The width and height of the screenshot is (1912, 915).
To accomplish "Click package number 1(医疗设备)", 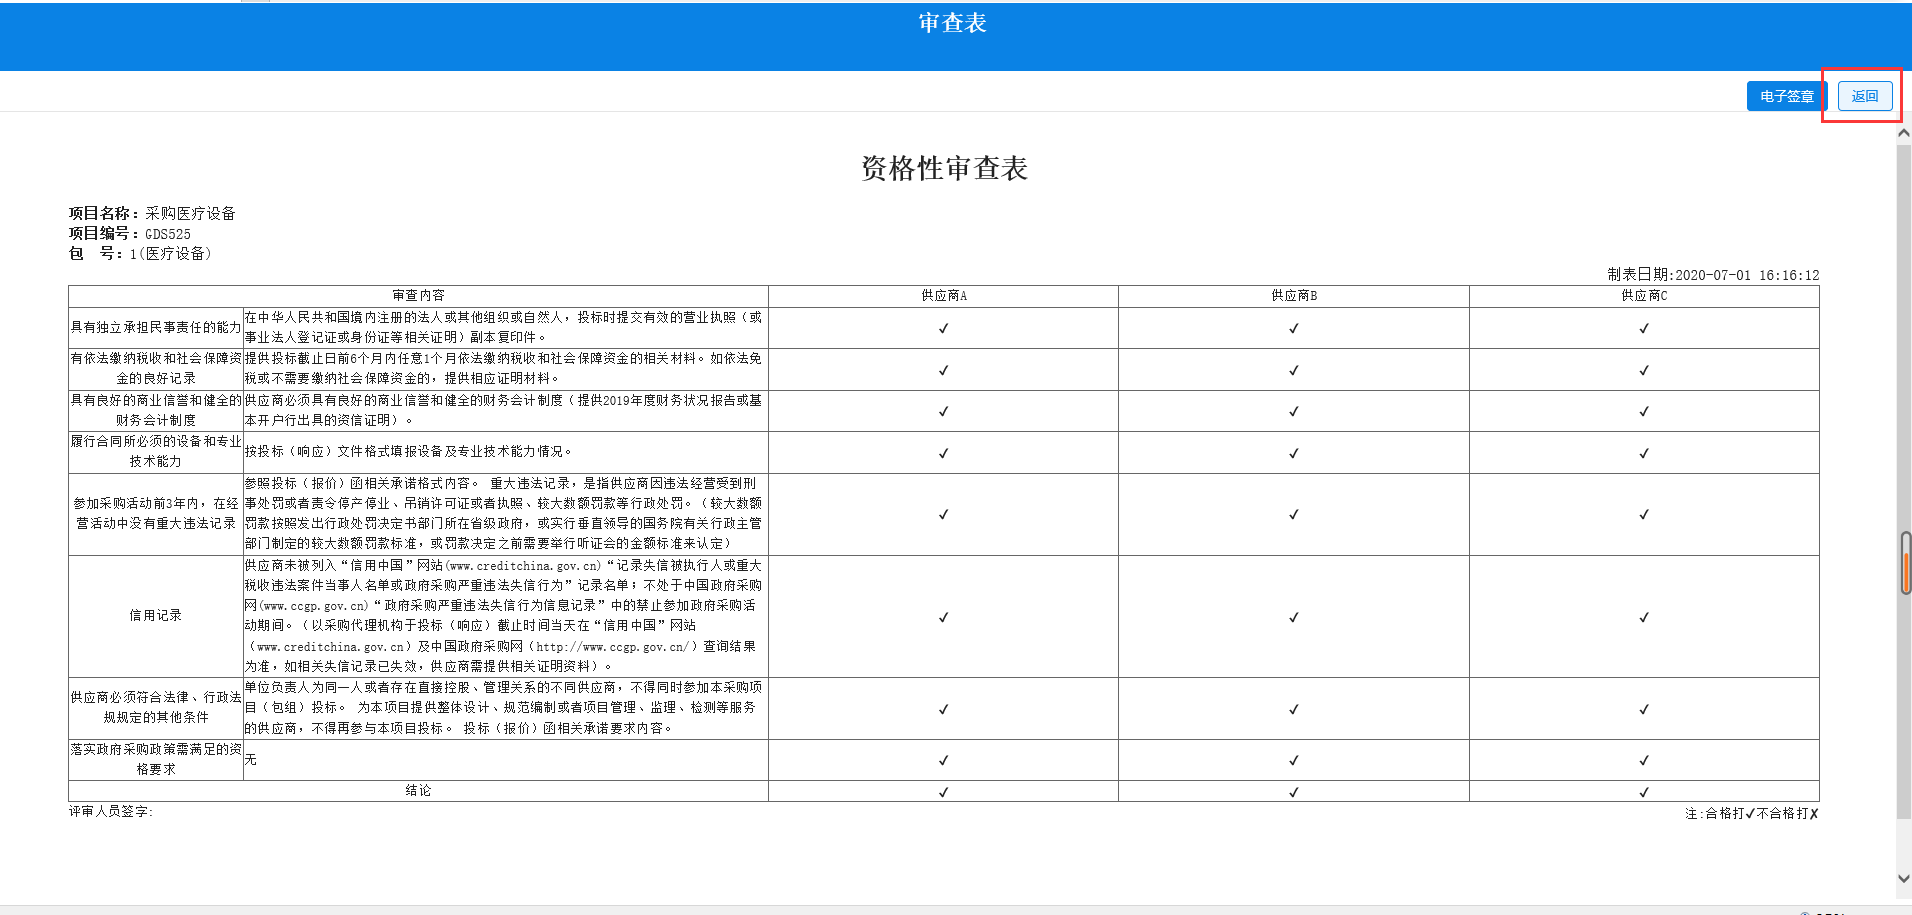I will [170, 254].
